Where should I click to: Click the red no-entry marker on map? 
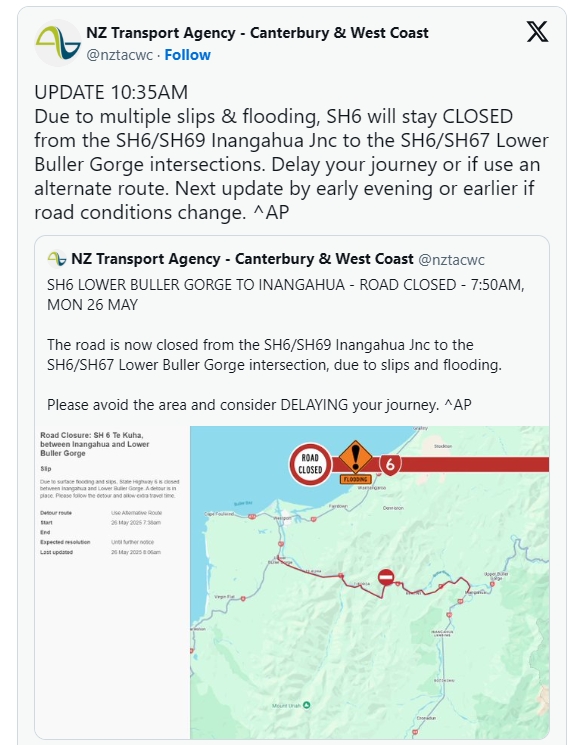coord(386,577)
